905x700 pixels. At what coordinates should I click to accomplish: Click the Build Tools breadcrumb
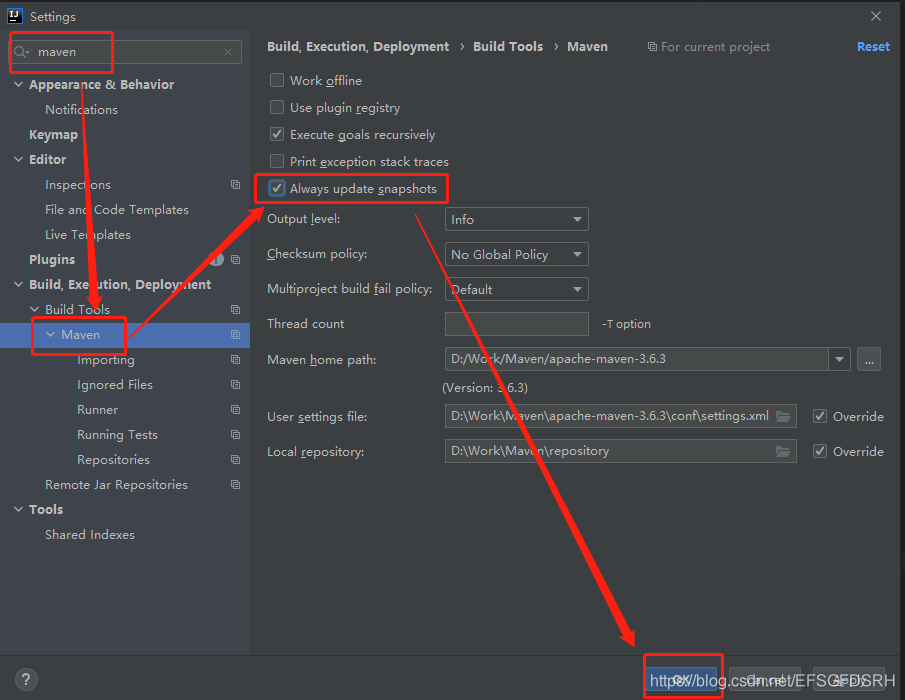[x=508, y=47]
